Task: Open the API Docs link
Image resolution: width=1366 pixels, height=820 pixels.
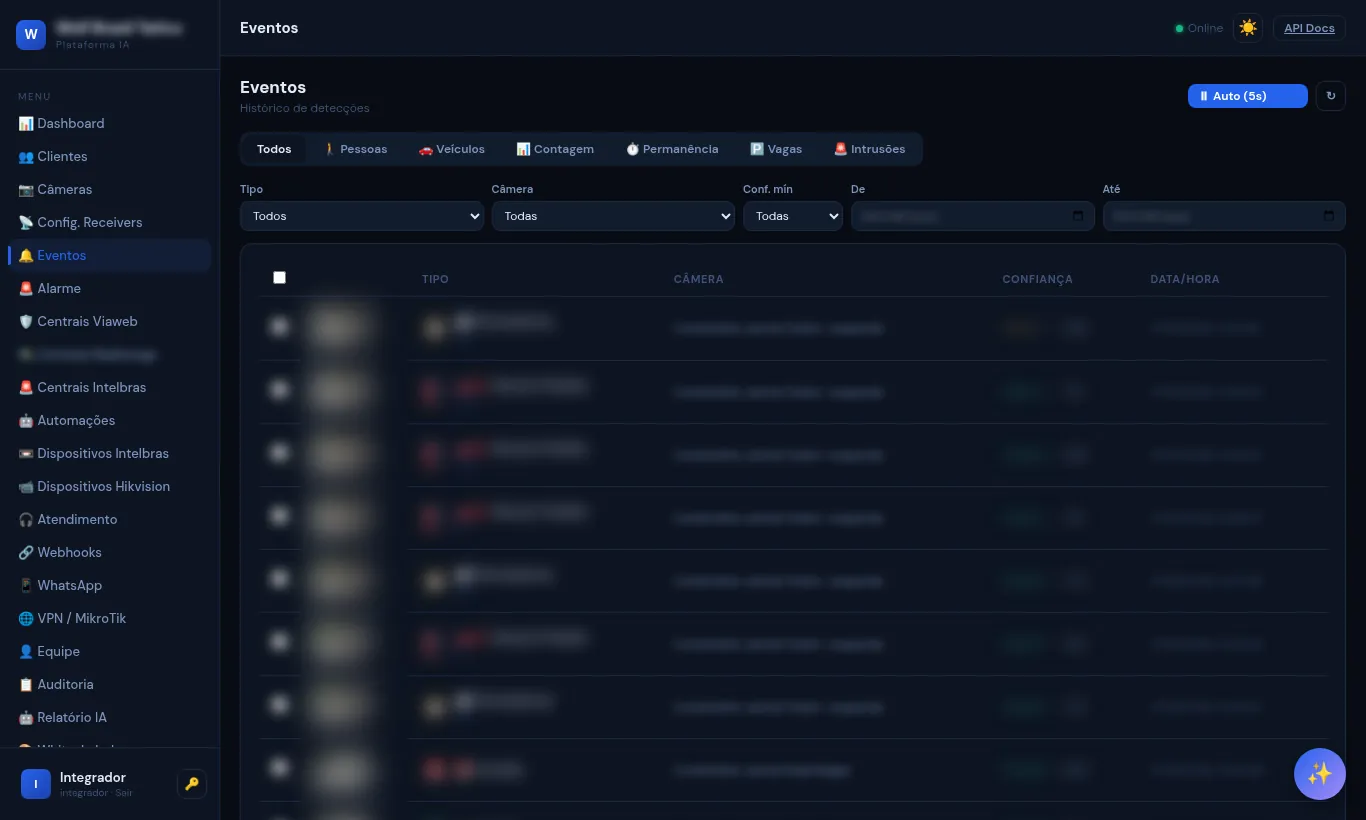Action: pyautogui.click(x=1309, y=28)
